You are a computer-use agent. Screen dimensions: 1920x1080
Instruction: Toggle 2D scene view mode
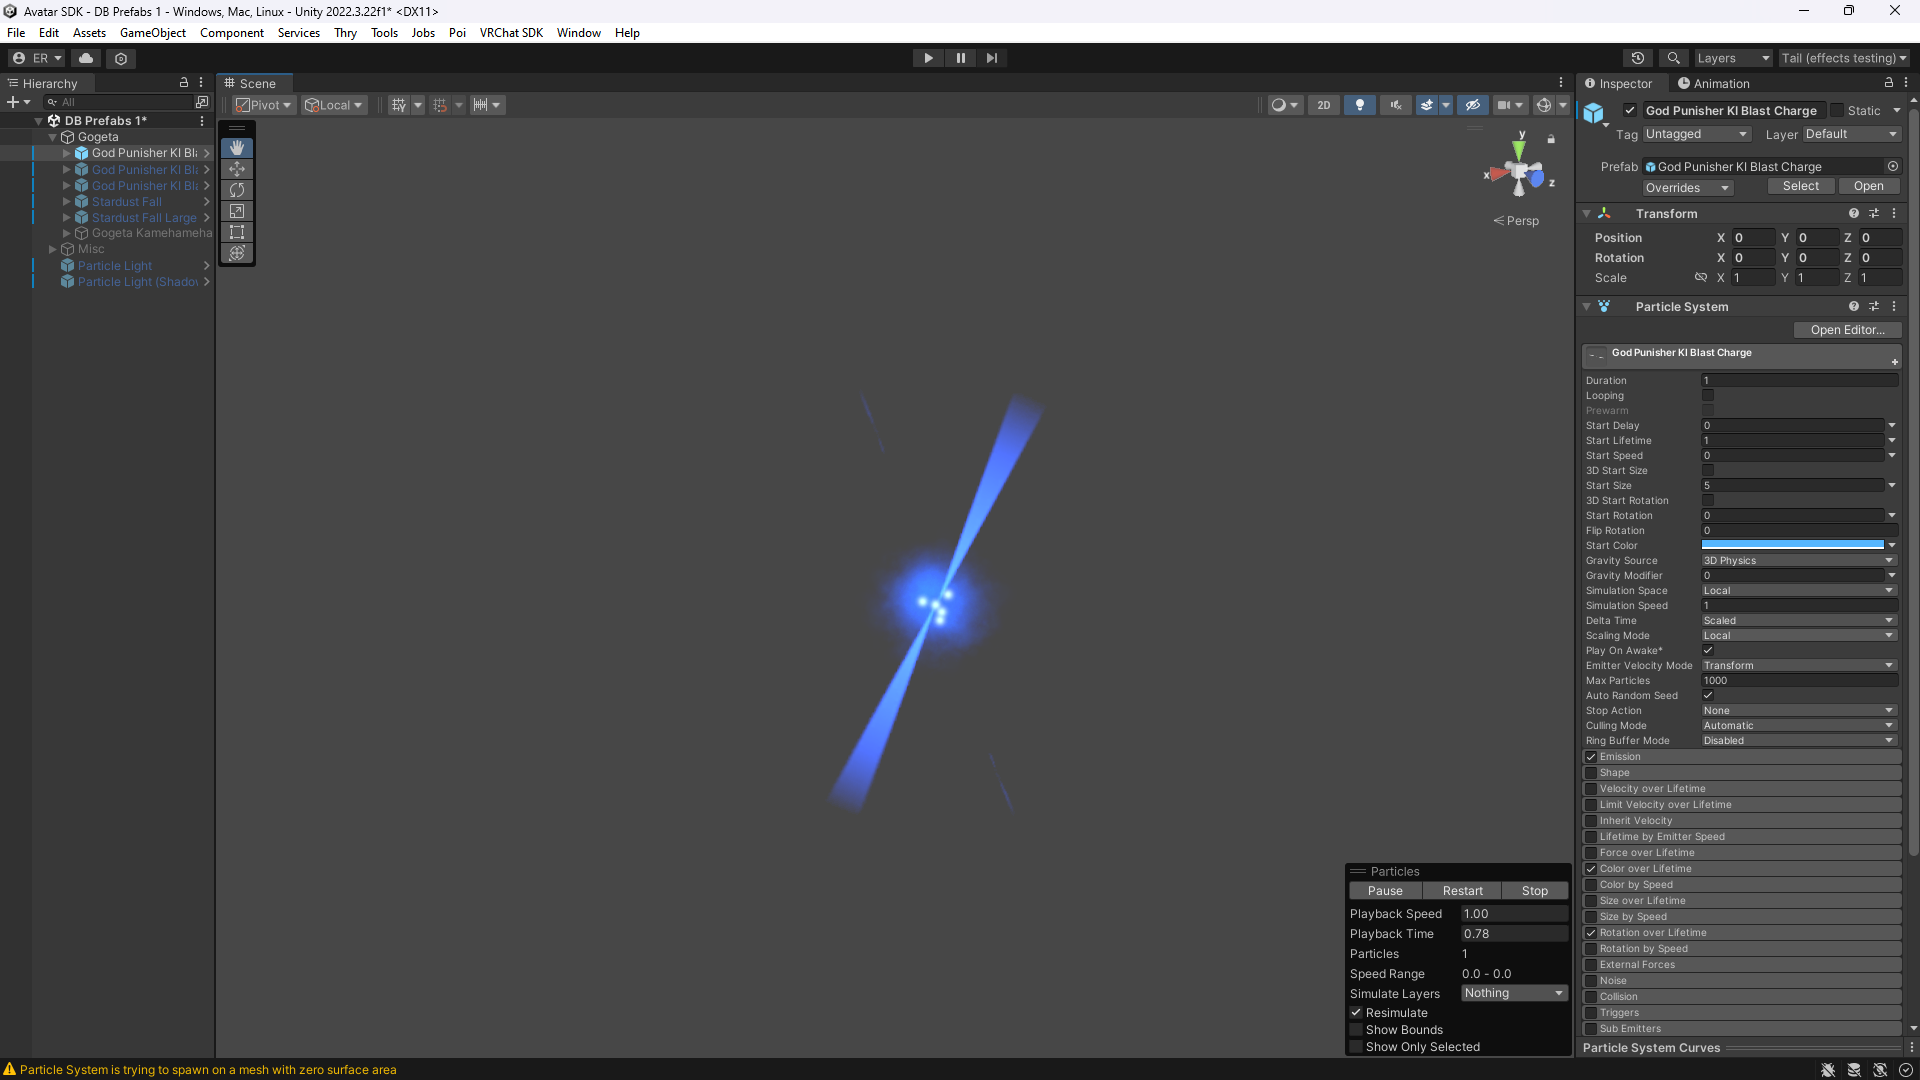point(1323,105)
